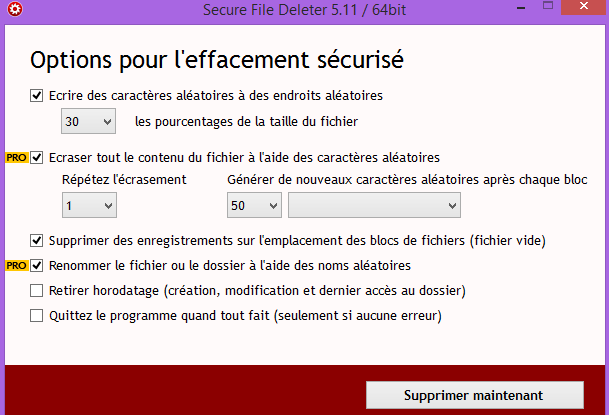Maximize the Secure File Deleter window
The image size is (609, 415).
tap(548, 5)
